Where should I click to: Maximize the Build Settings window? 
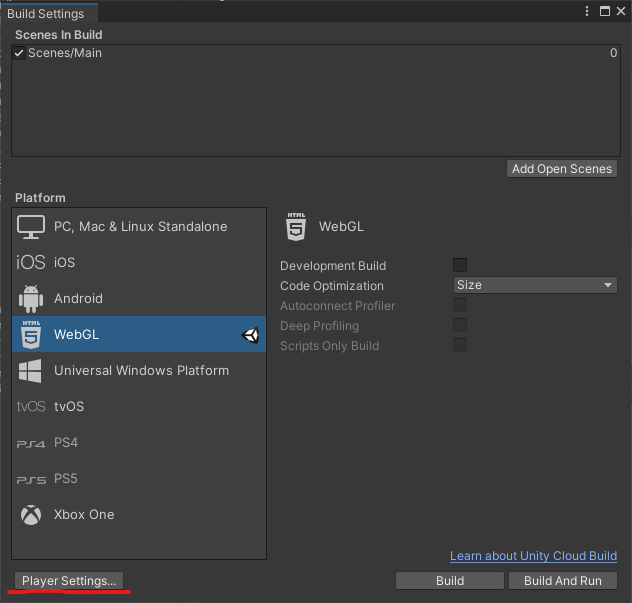(605, 11)
